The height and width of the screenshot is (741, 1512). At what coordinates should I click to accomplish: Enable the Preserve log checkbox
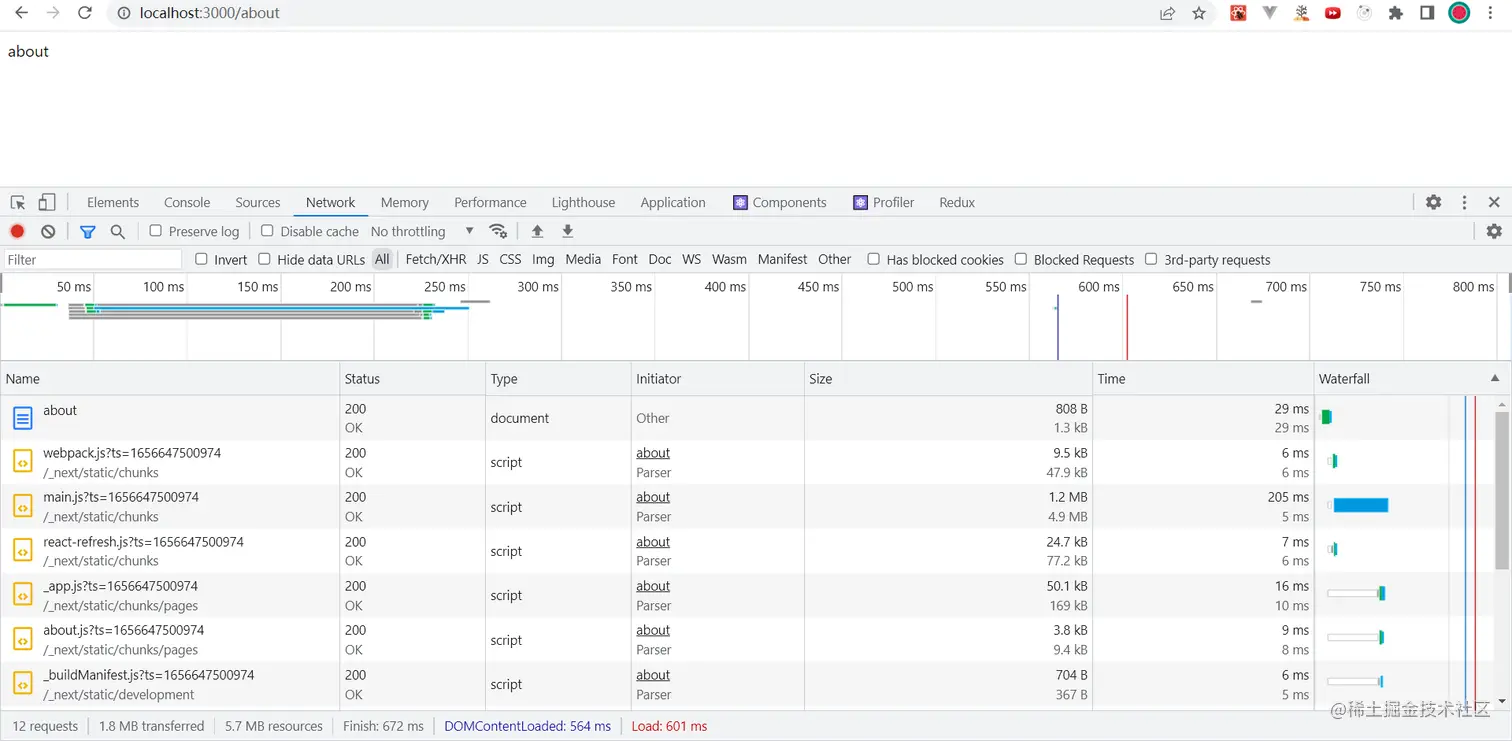point(156,231)
